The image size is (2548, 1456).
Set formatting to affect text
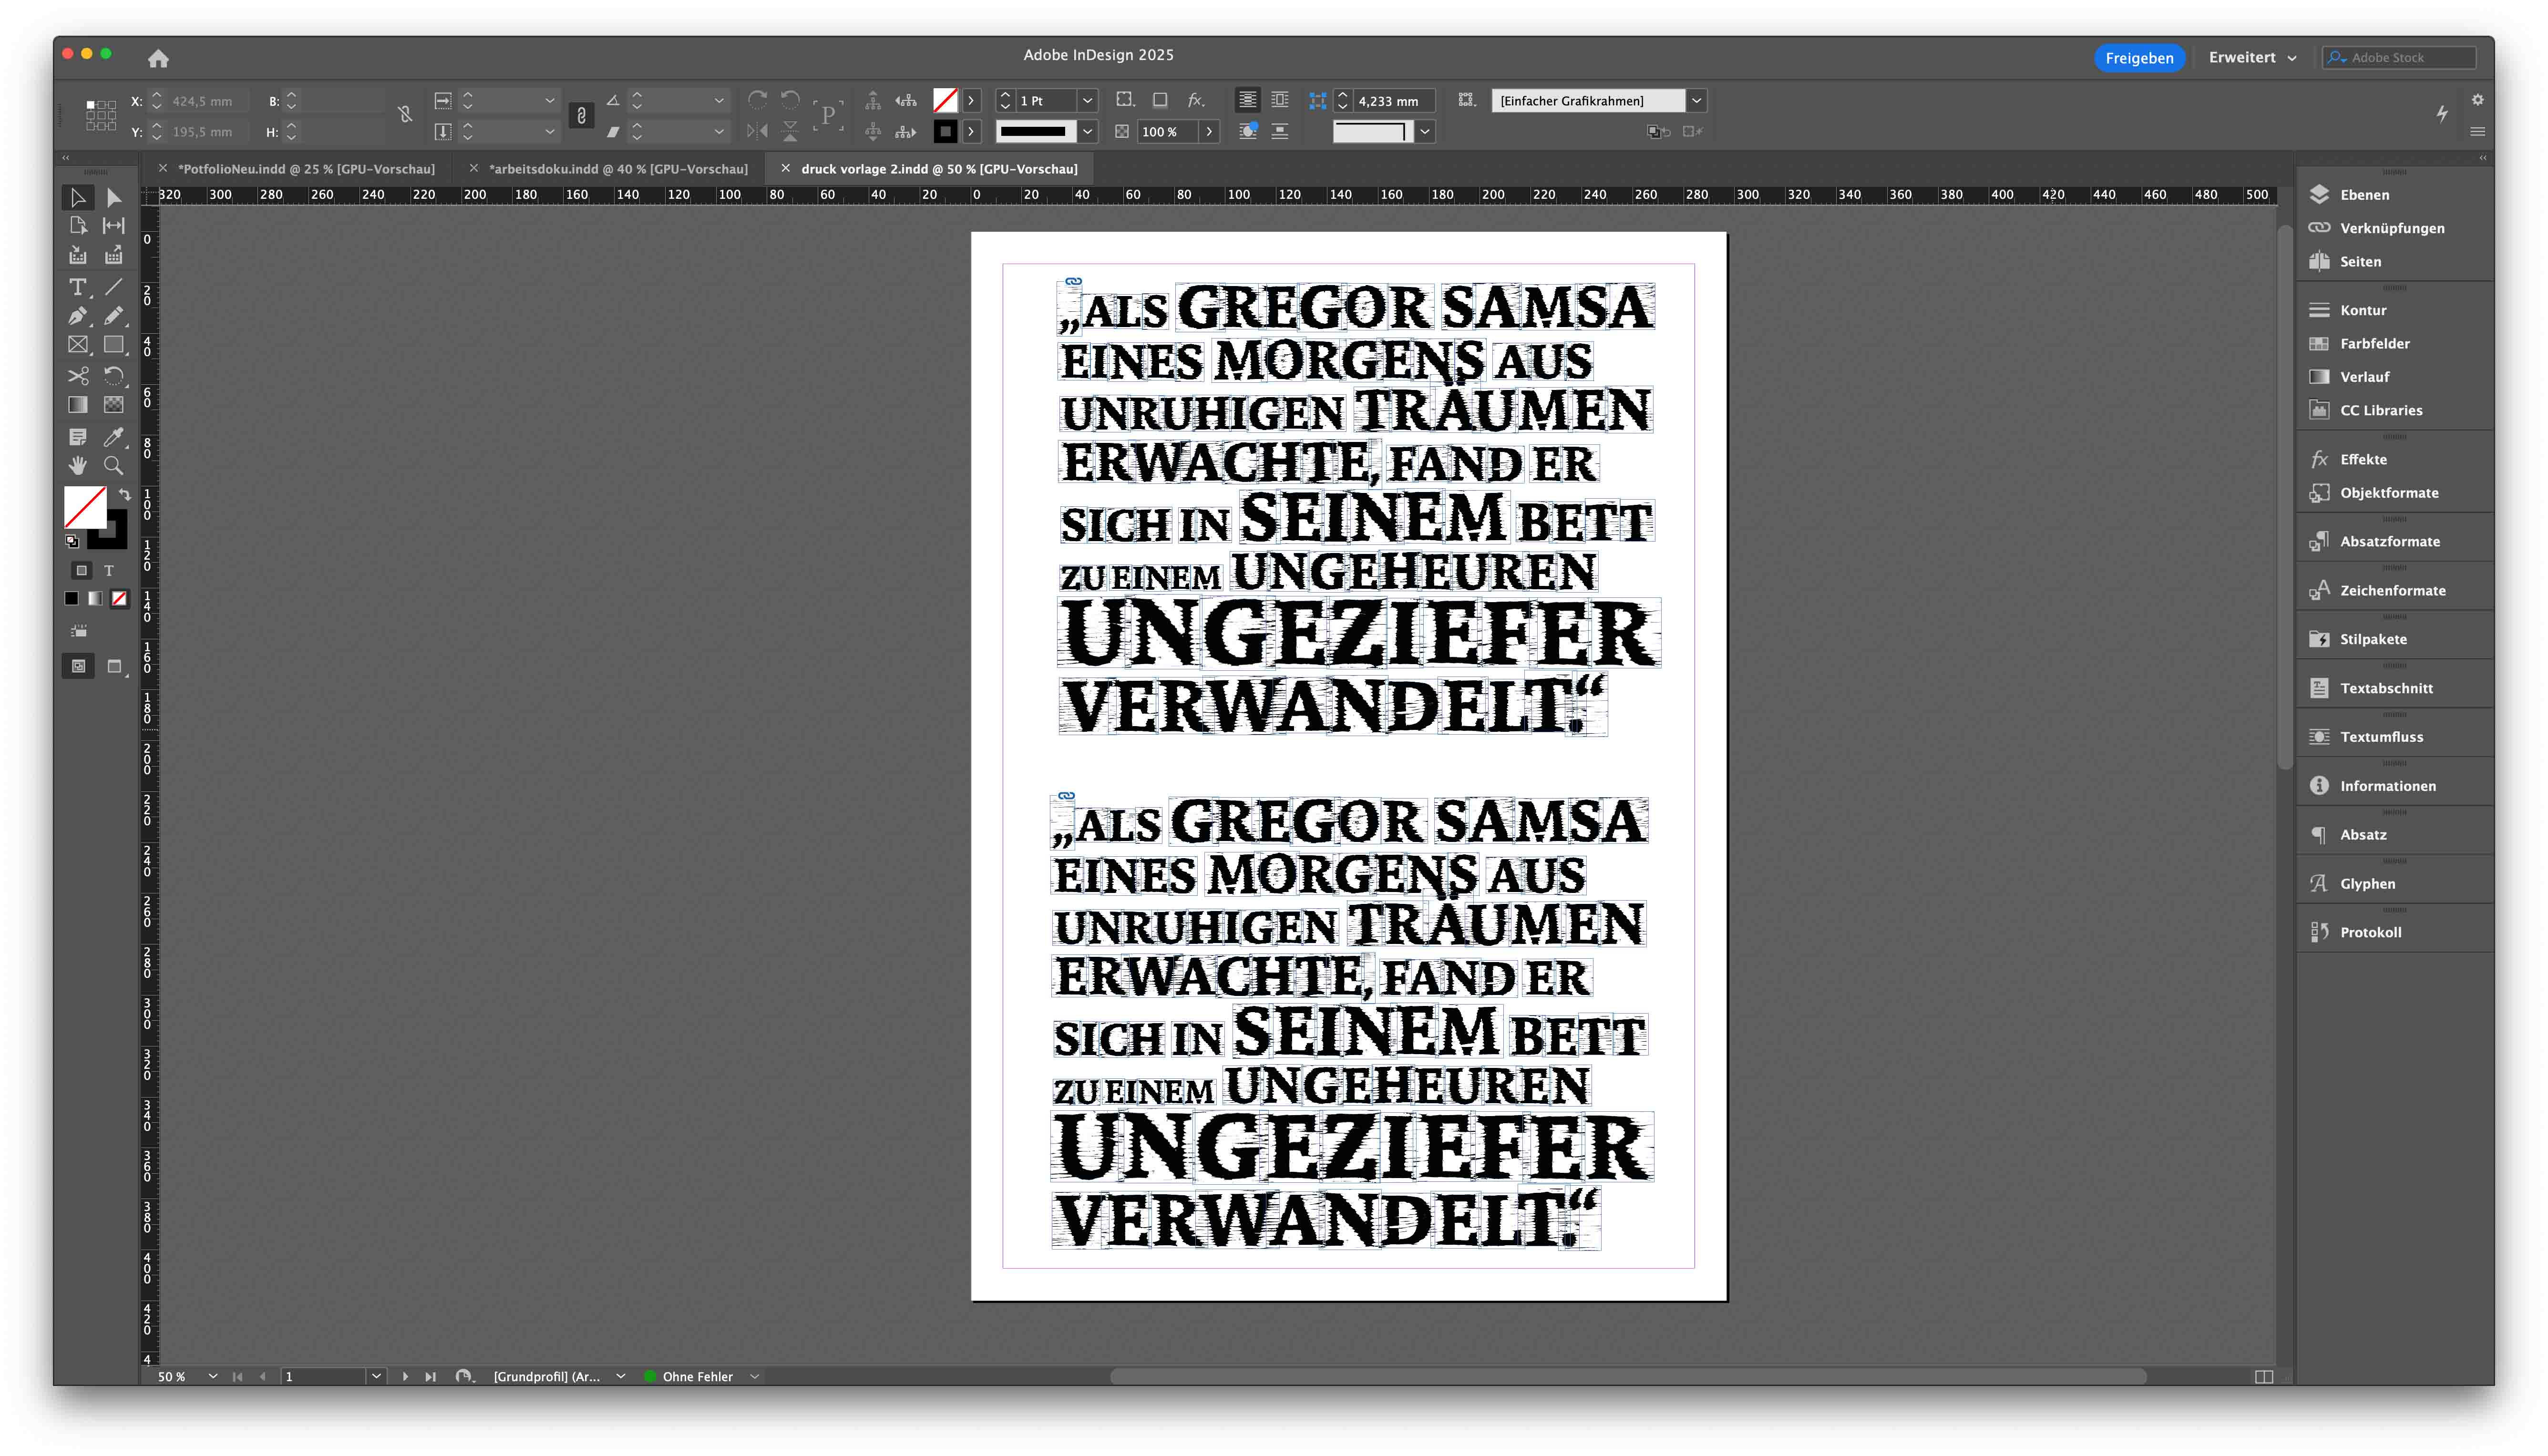coord(109,571)
